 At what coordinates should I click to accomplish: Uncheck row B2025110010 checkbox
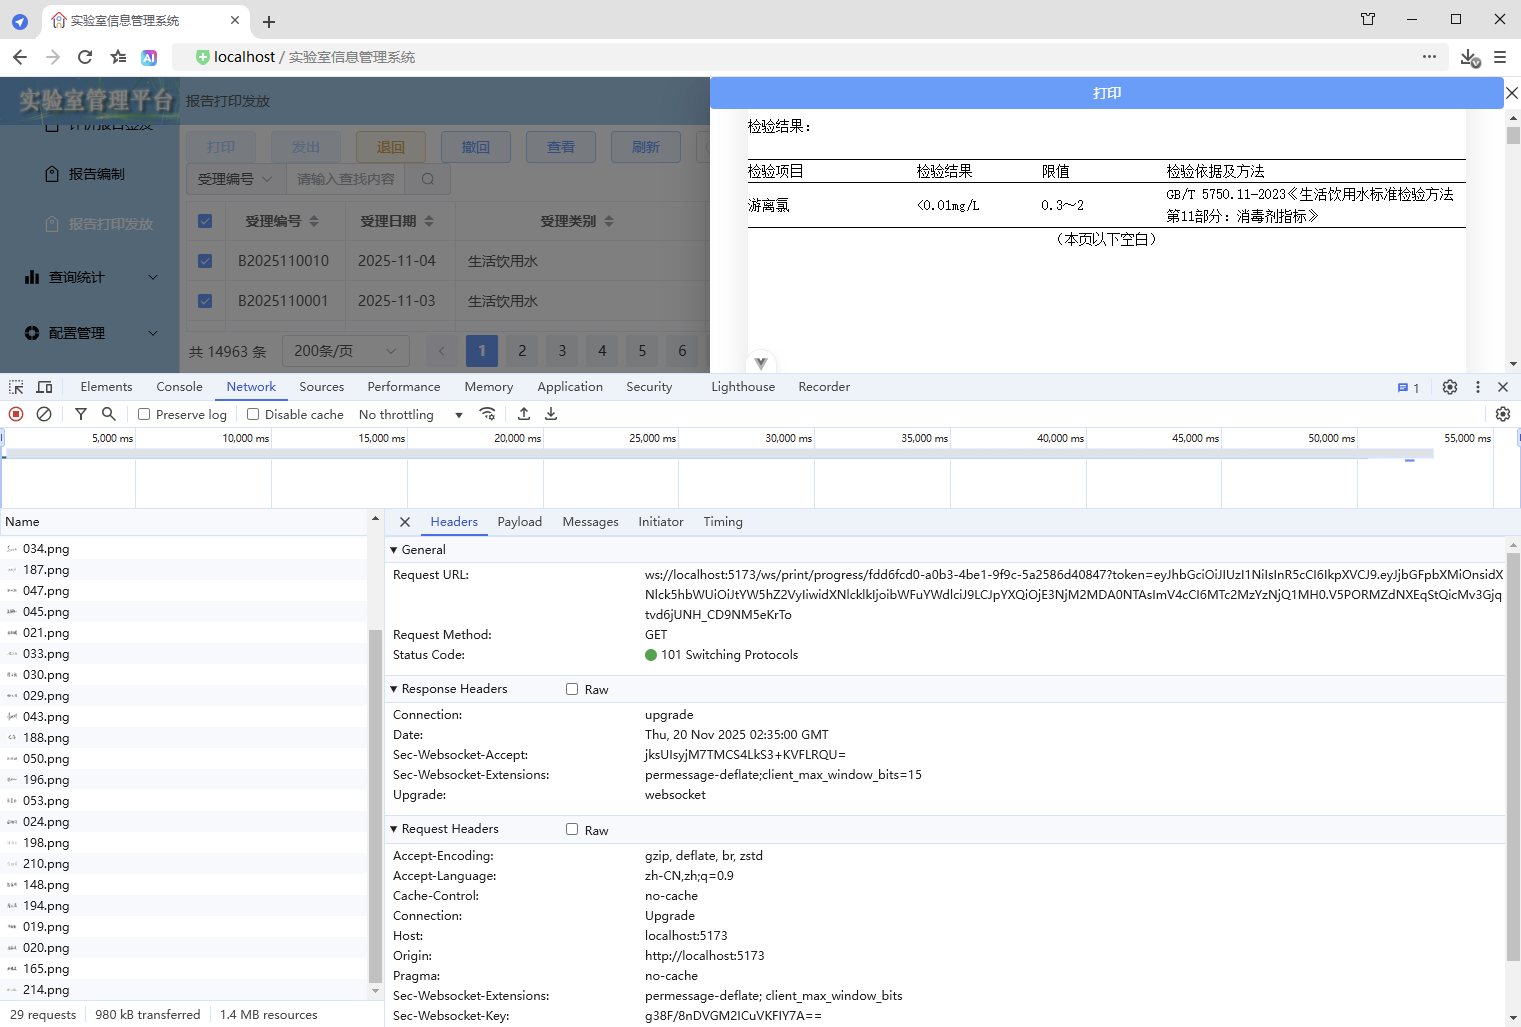205,261
